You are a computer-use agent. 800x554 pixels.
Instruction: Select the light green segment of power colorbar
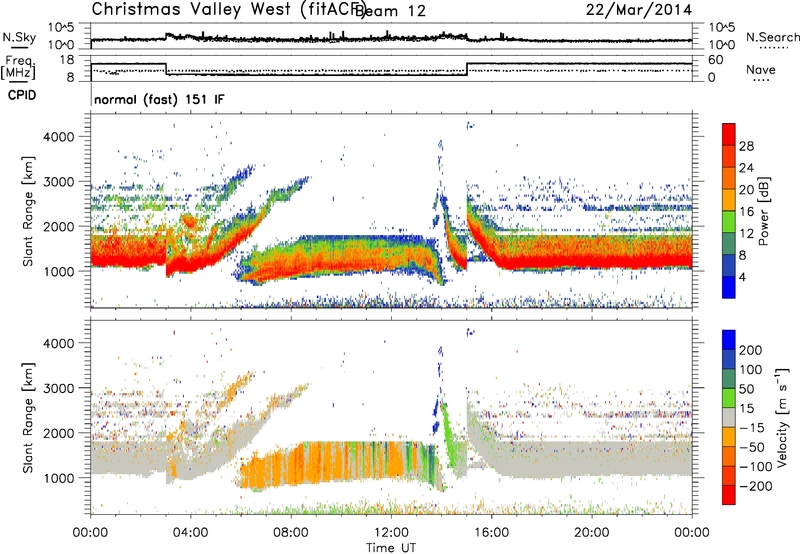pyautogui.click(x=729, y=222)
